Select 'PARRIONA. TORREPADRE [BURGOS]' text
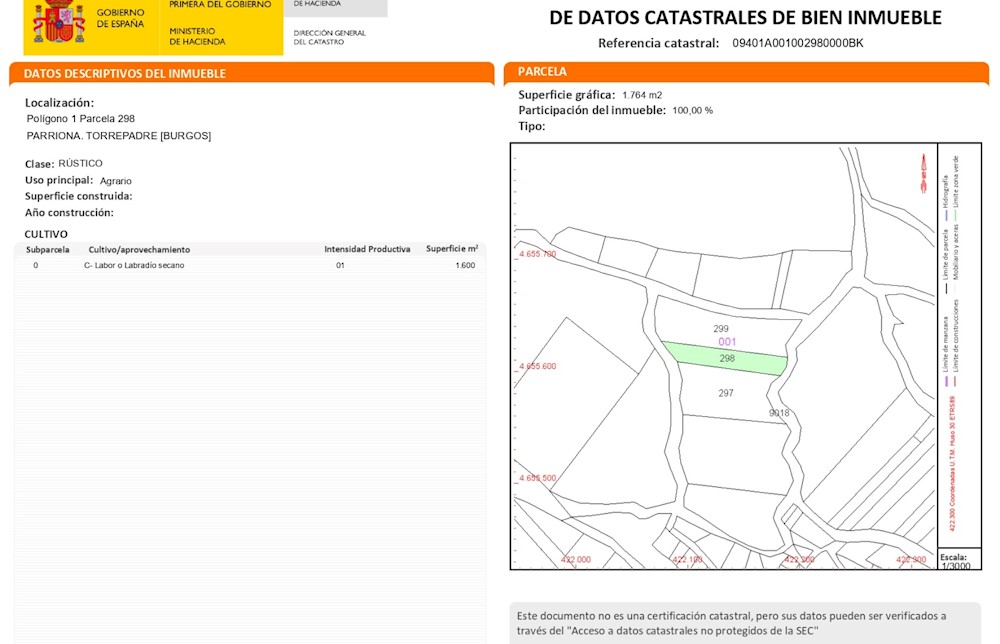The width and height of the screenshot is (1000, 644). (x=119, y=136)
